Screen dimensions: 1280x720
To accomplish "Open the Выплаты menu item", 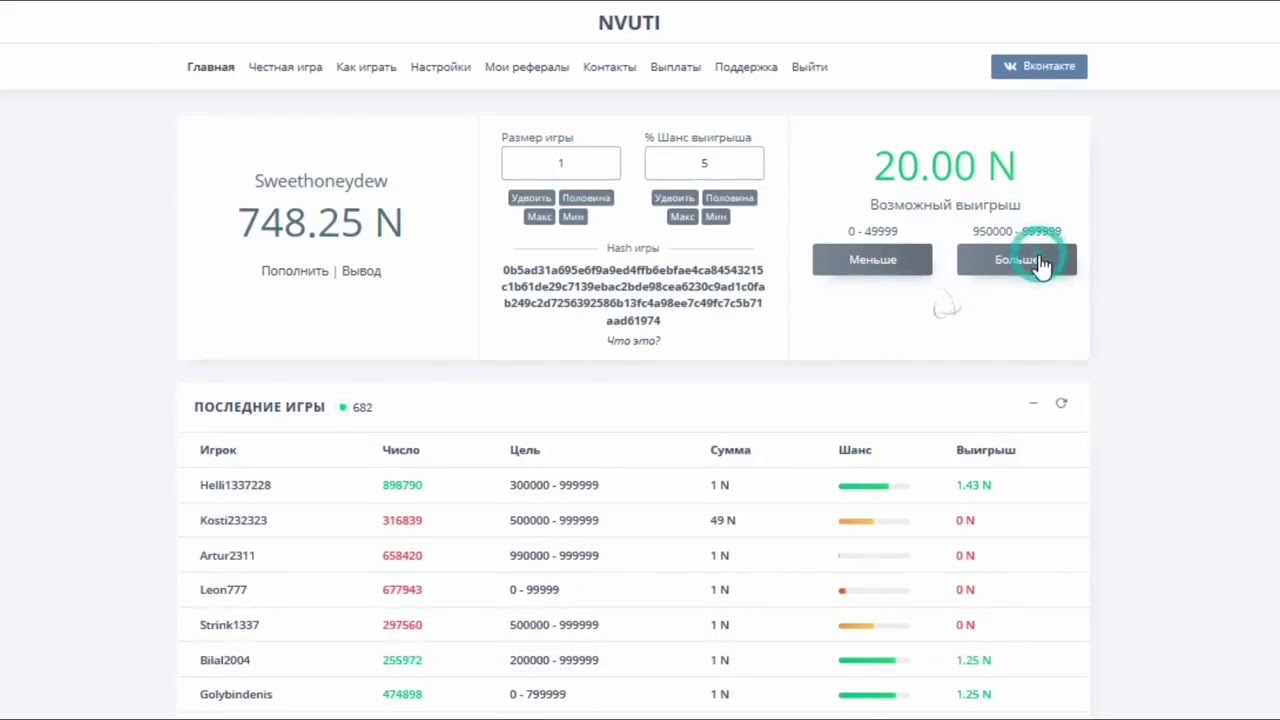I will [x=676, y=67].
